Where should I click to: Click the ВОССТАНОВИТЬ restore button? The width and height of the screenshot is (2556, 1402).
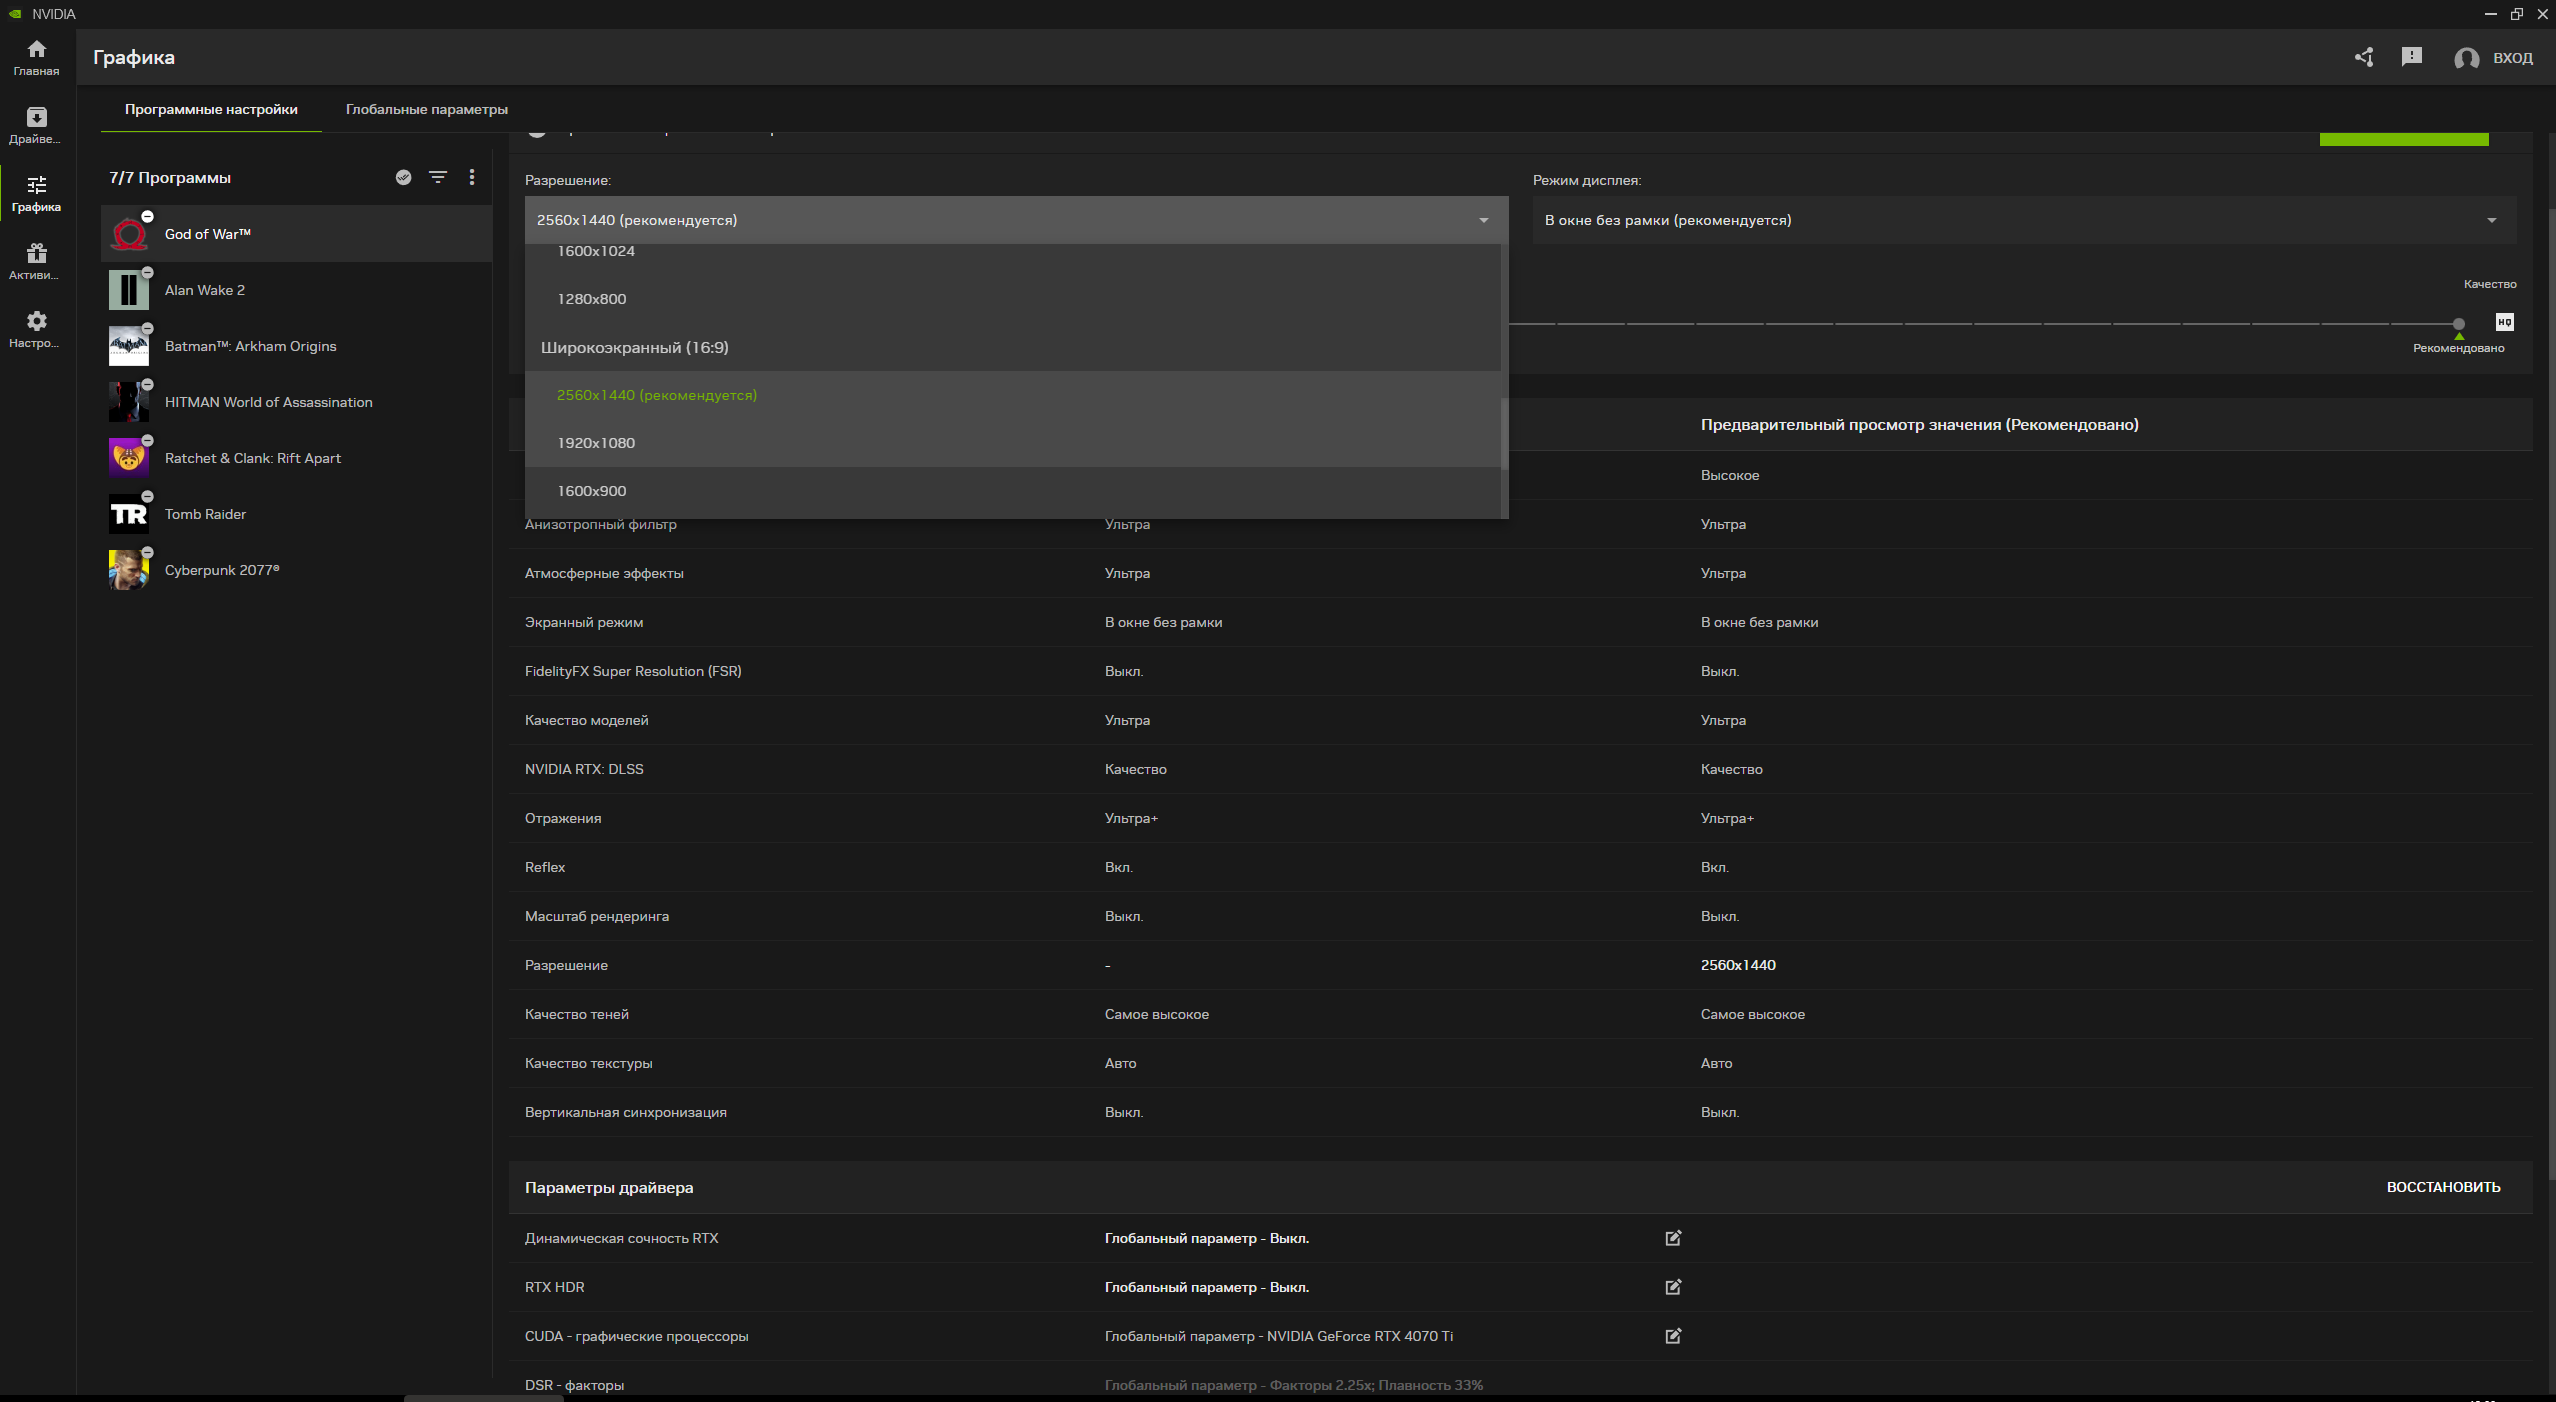[2443, 1187]
